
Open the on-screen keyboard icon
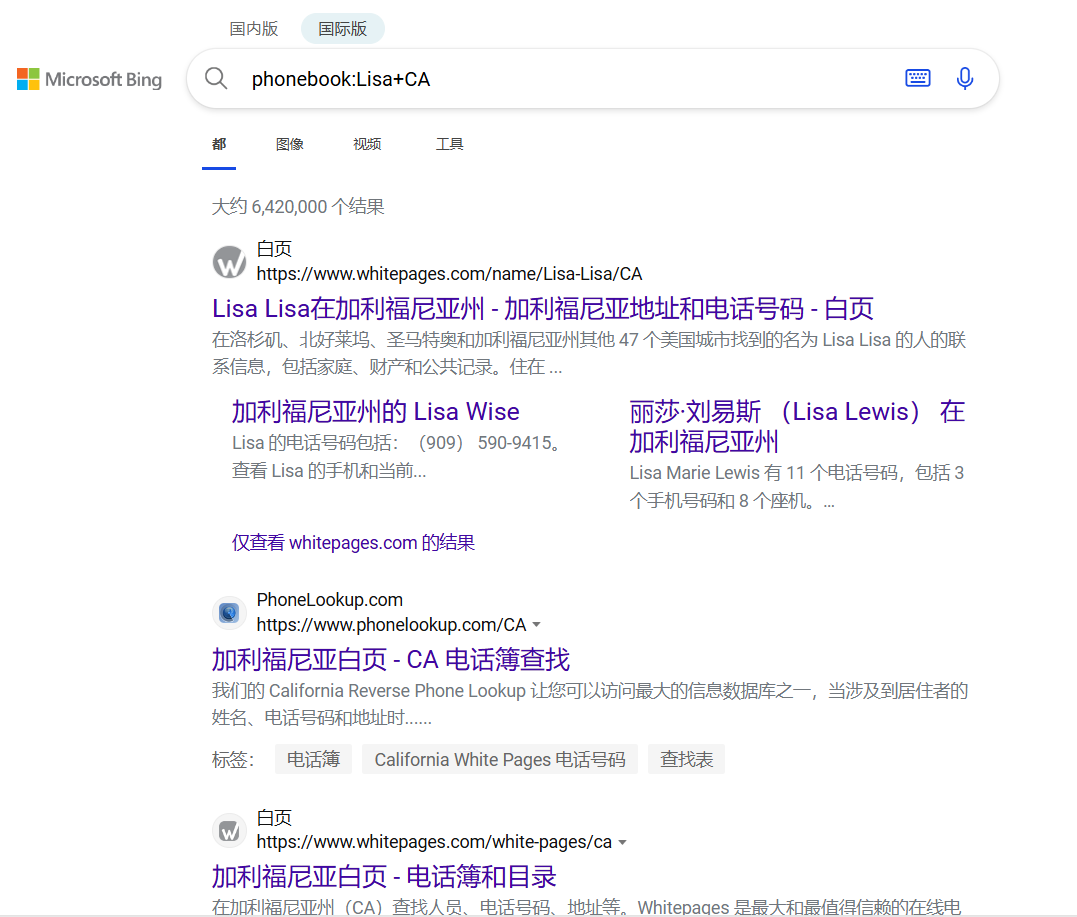coord(918,78)
